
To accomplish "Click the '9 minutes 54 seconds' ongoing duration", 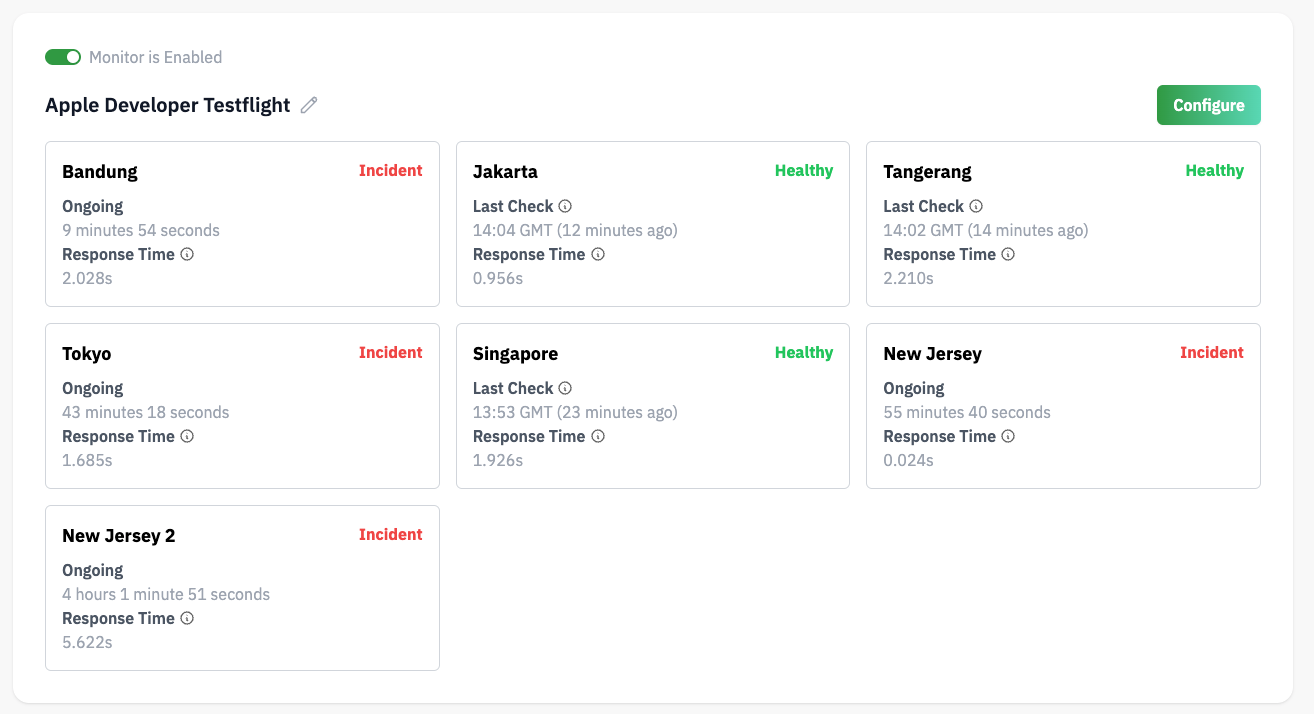I will tap(141, 230).
